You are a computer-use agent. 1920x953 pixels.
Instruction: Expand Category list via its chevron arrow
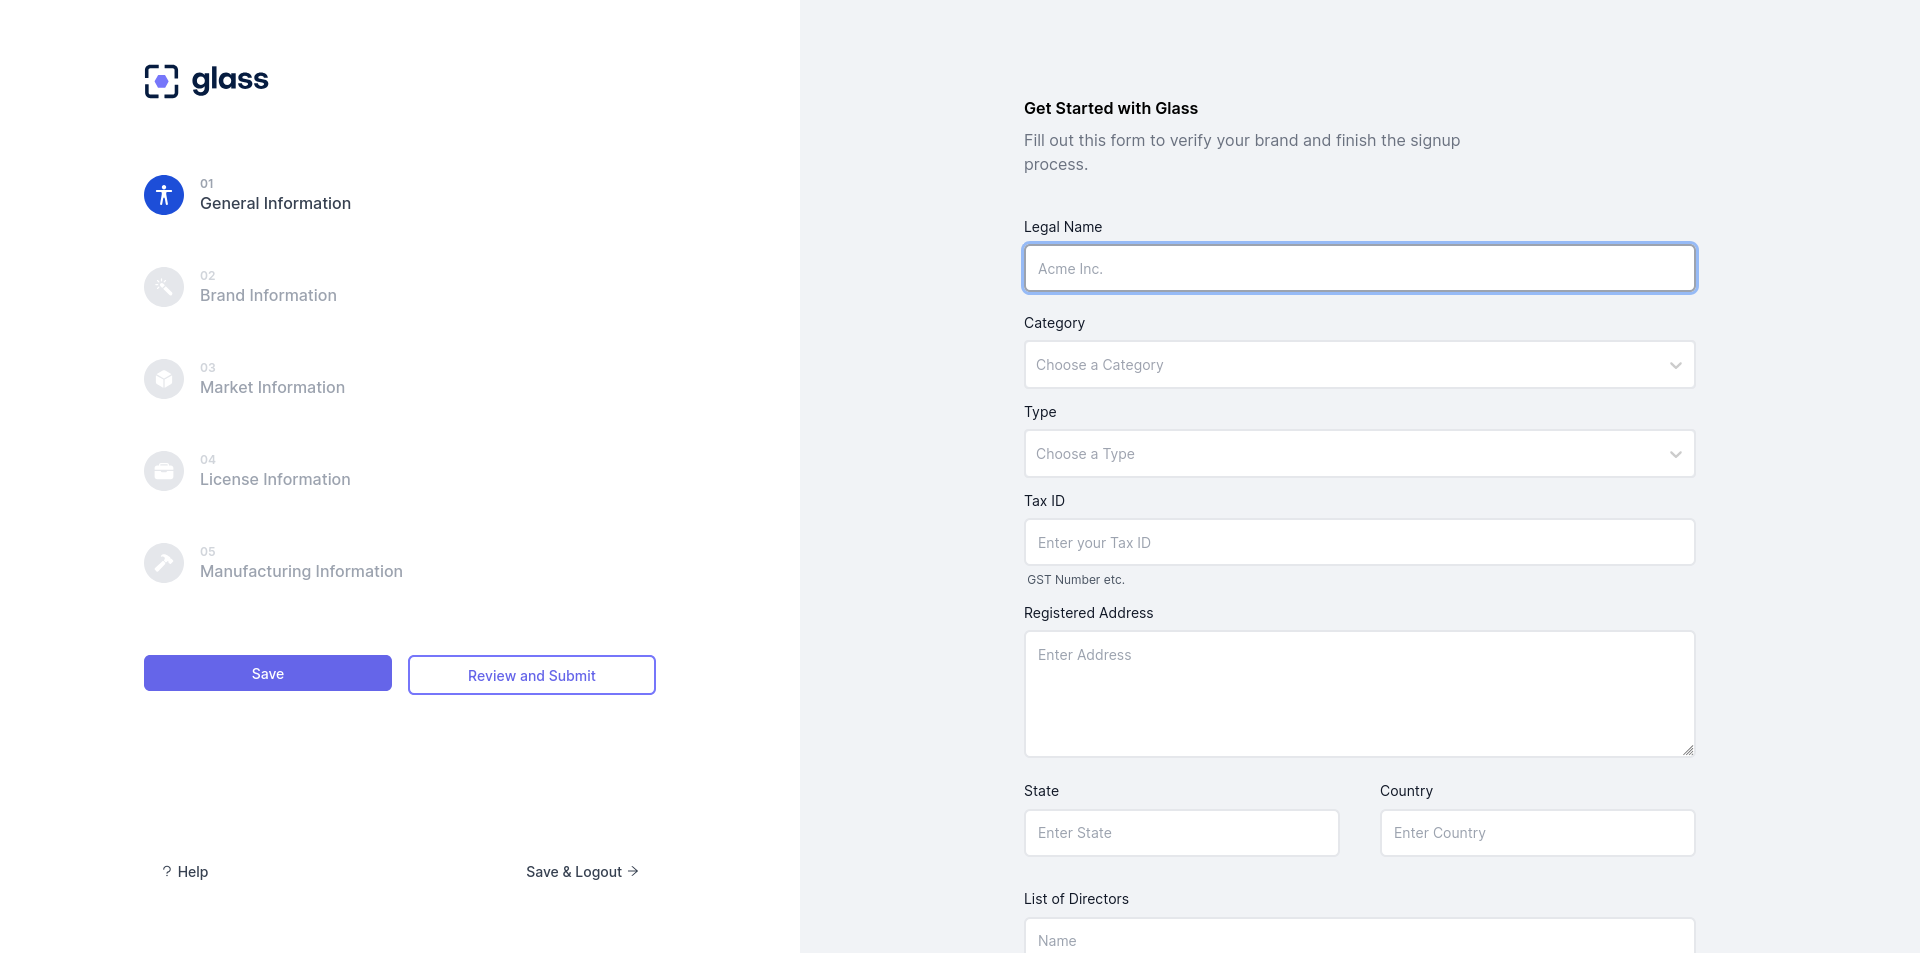[1675, 365]
